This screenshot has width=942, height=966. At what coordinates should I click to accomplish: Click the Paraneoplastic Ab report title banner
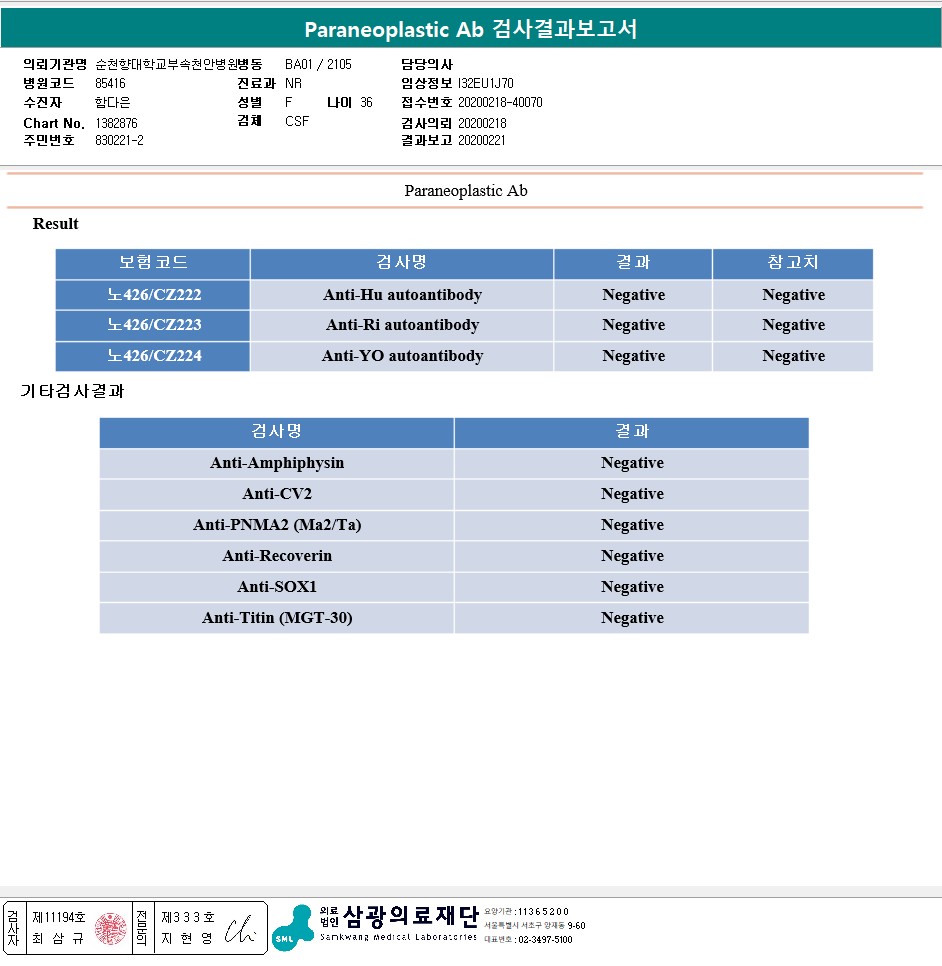pyautogui.click(x=471, y=29)
